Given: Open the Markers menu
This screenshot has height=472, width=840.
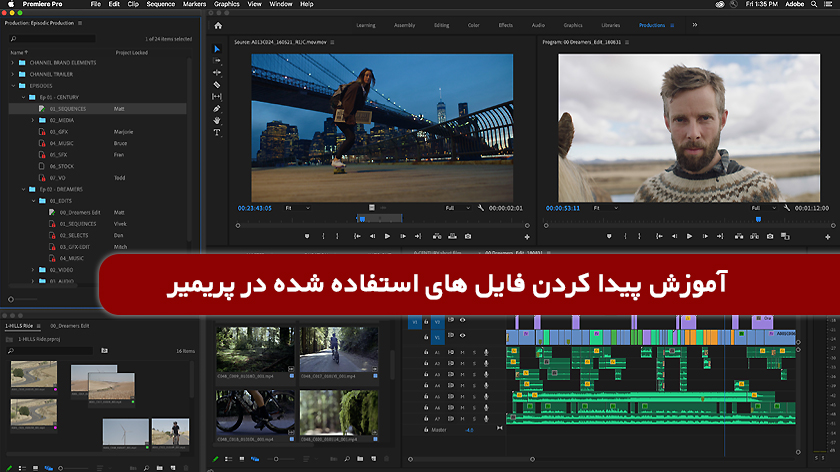Looking at the screenshot, I should [194, 4].
